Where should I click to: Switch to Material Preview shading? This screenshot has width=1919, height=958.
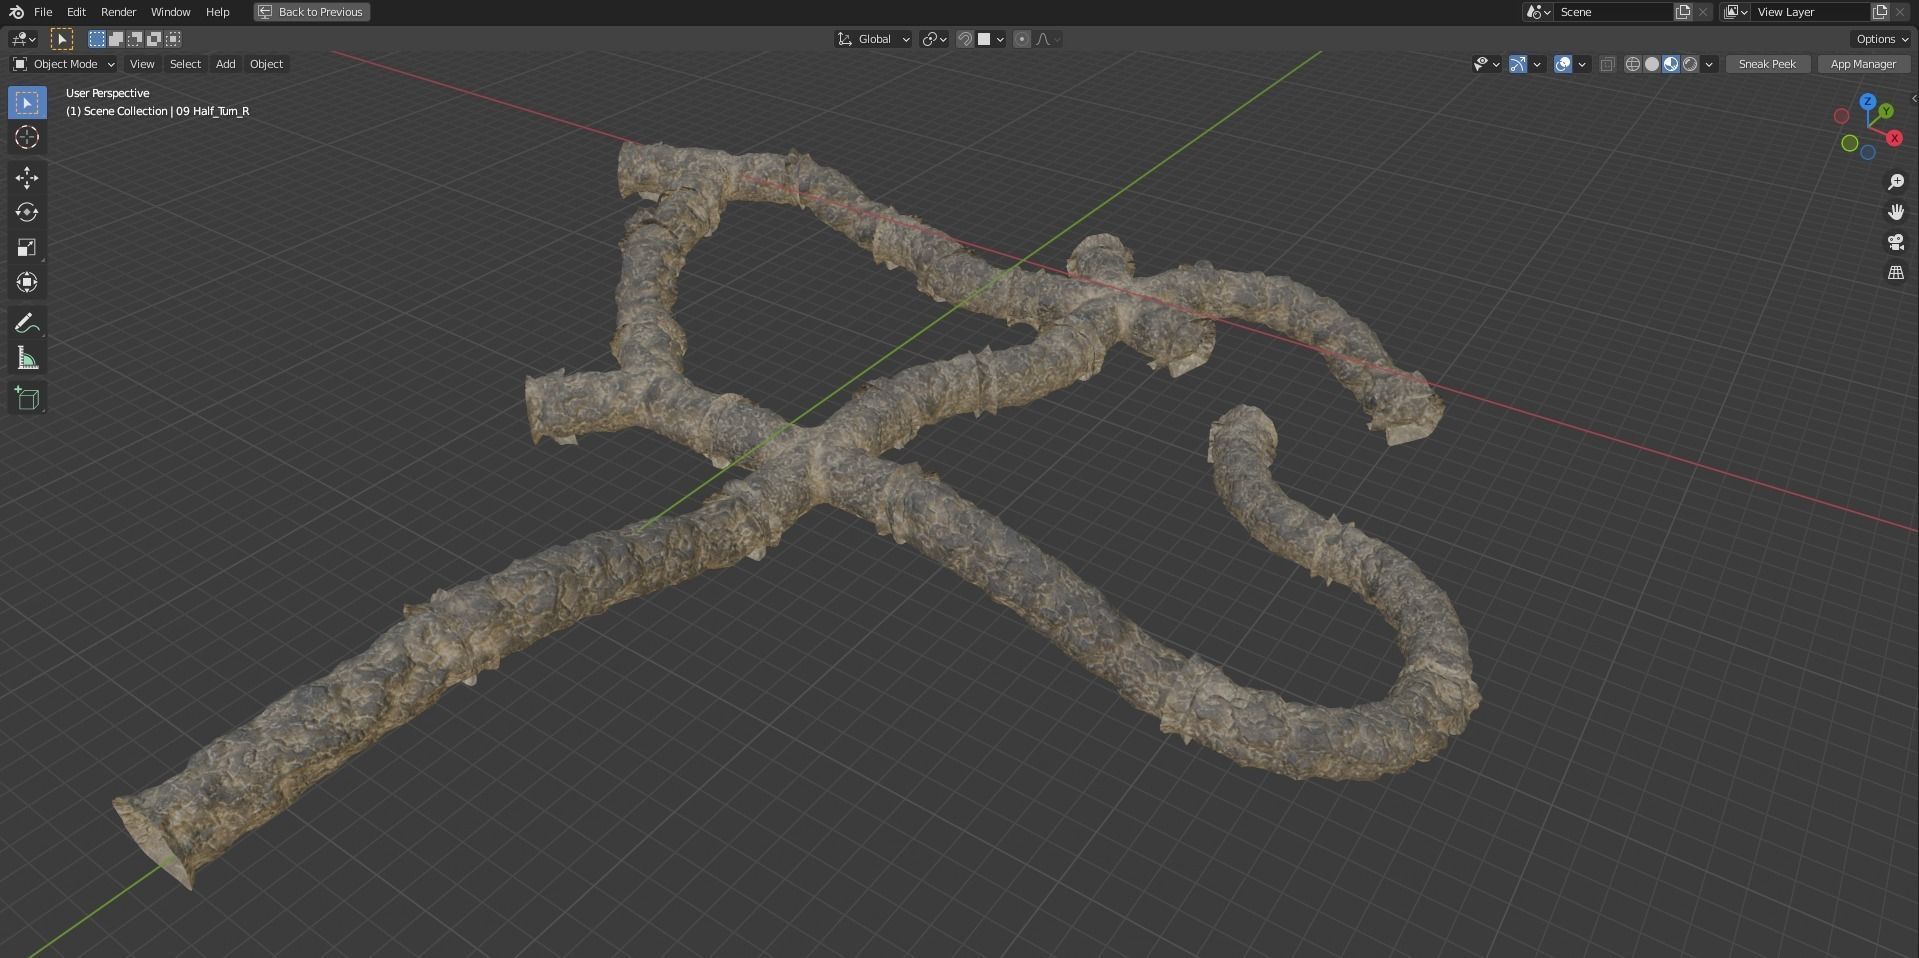(x=1671, y=64)
